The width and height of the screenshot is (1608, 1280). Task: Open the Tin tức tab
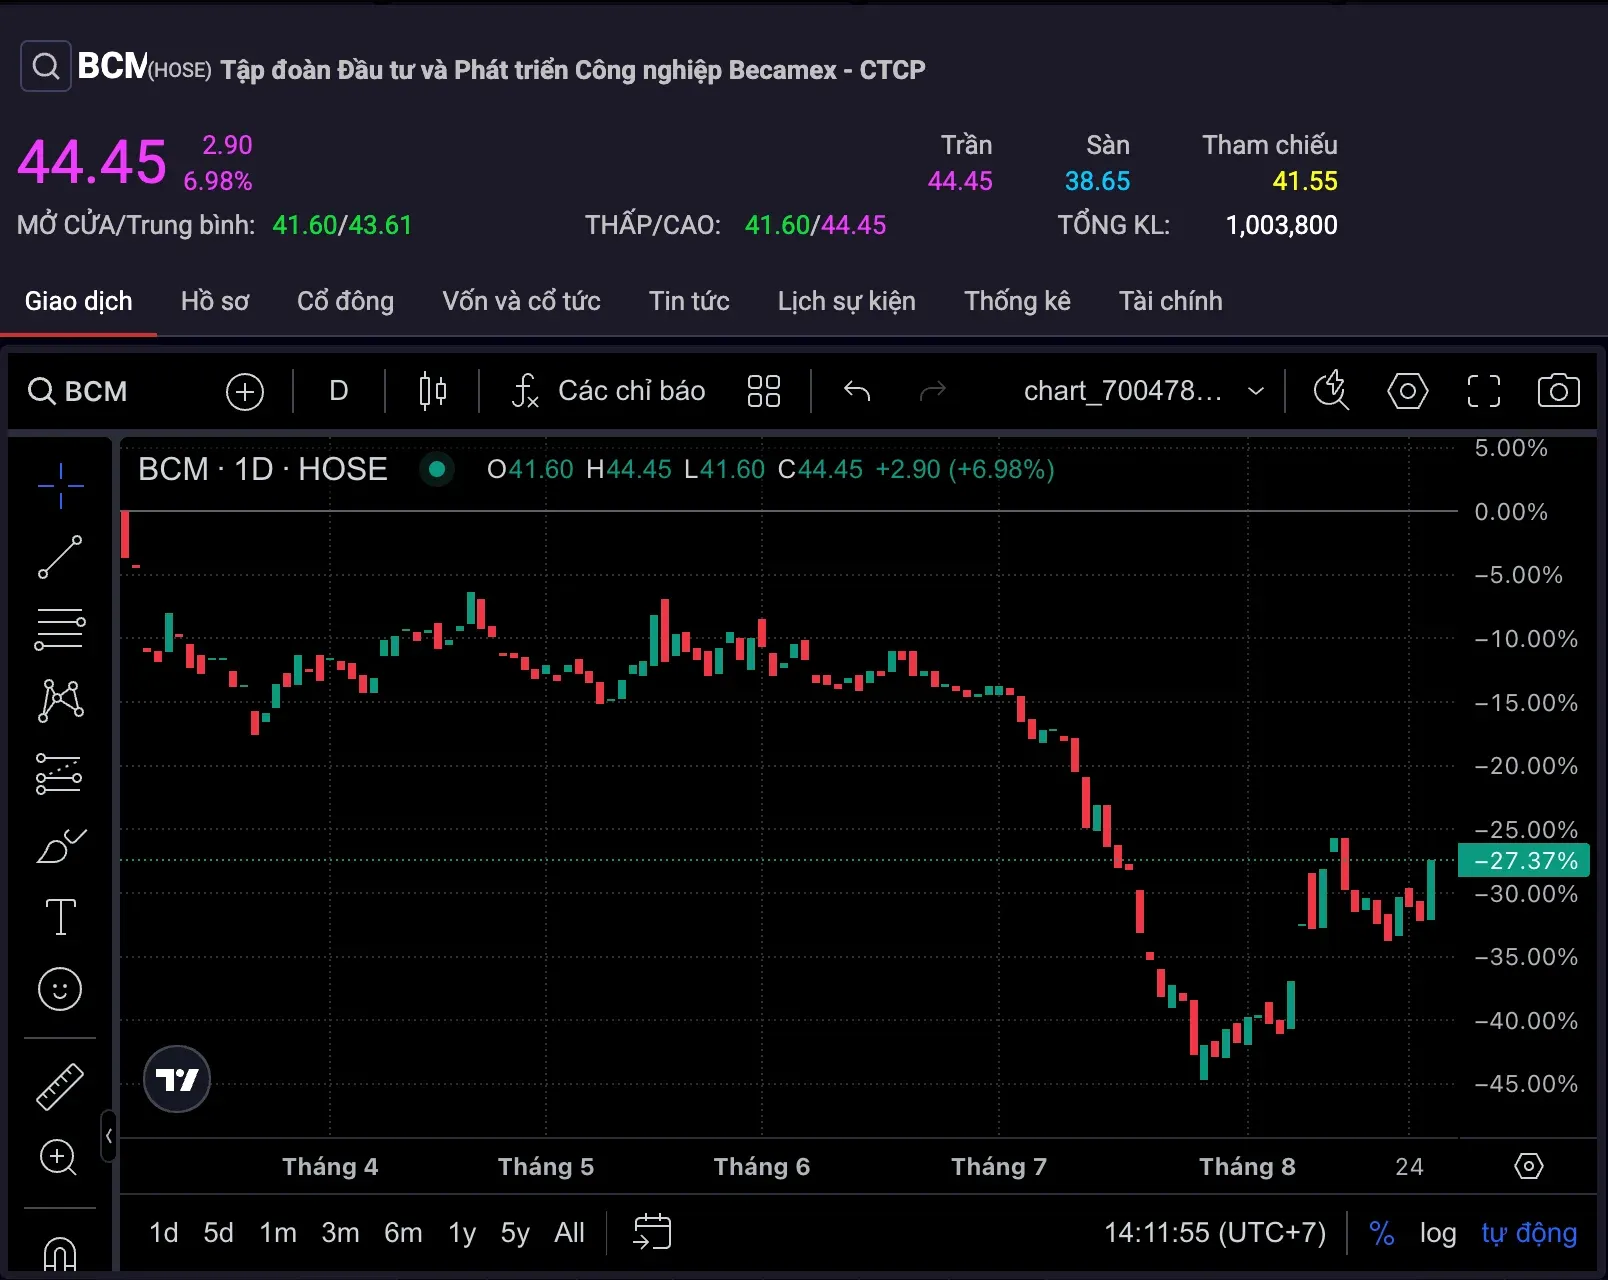tap(689, 301)
